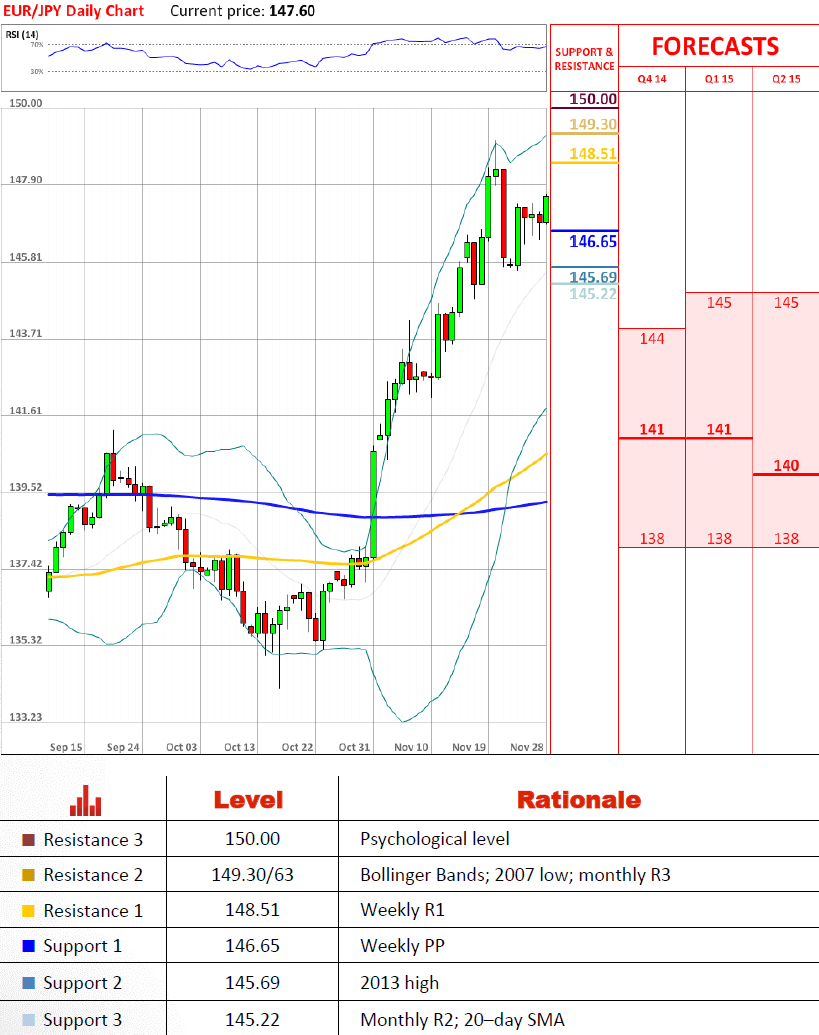This screenshot has height=1035, width=819.
Task: Click the Support 2 steel-blue color swatch
Action: point(28,983)
